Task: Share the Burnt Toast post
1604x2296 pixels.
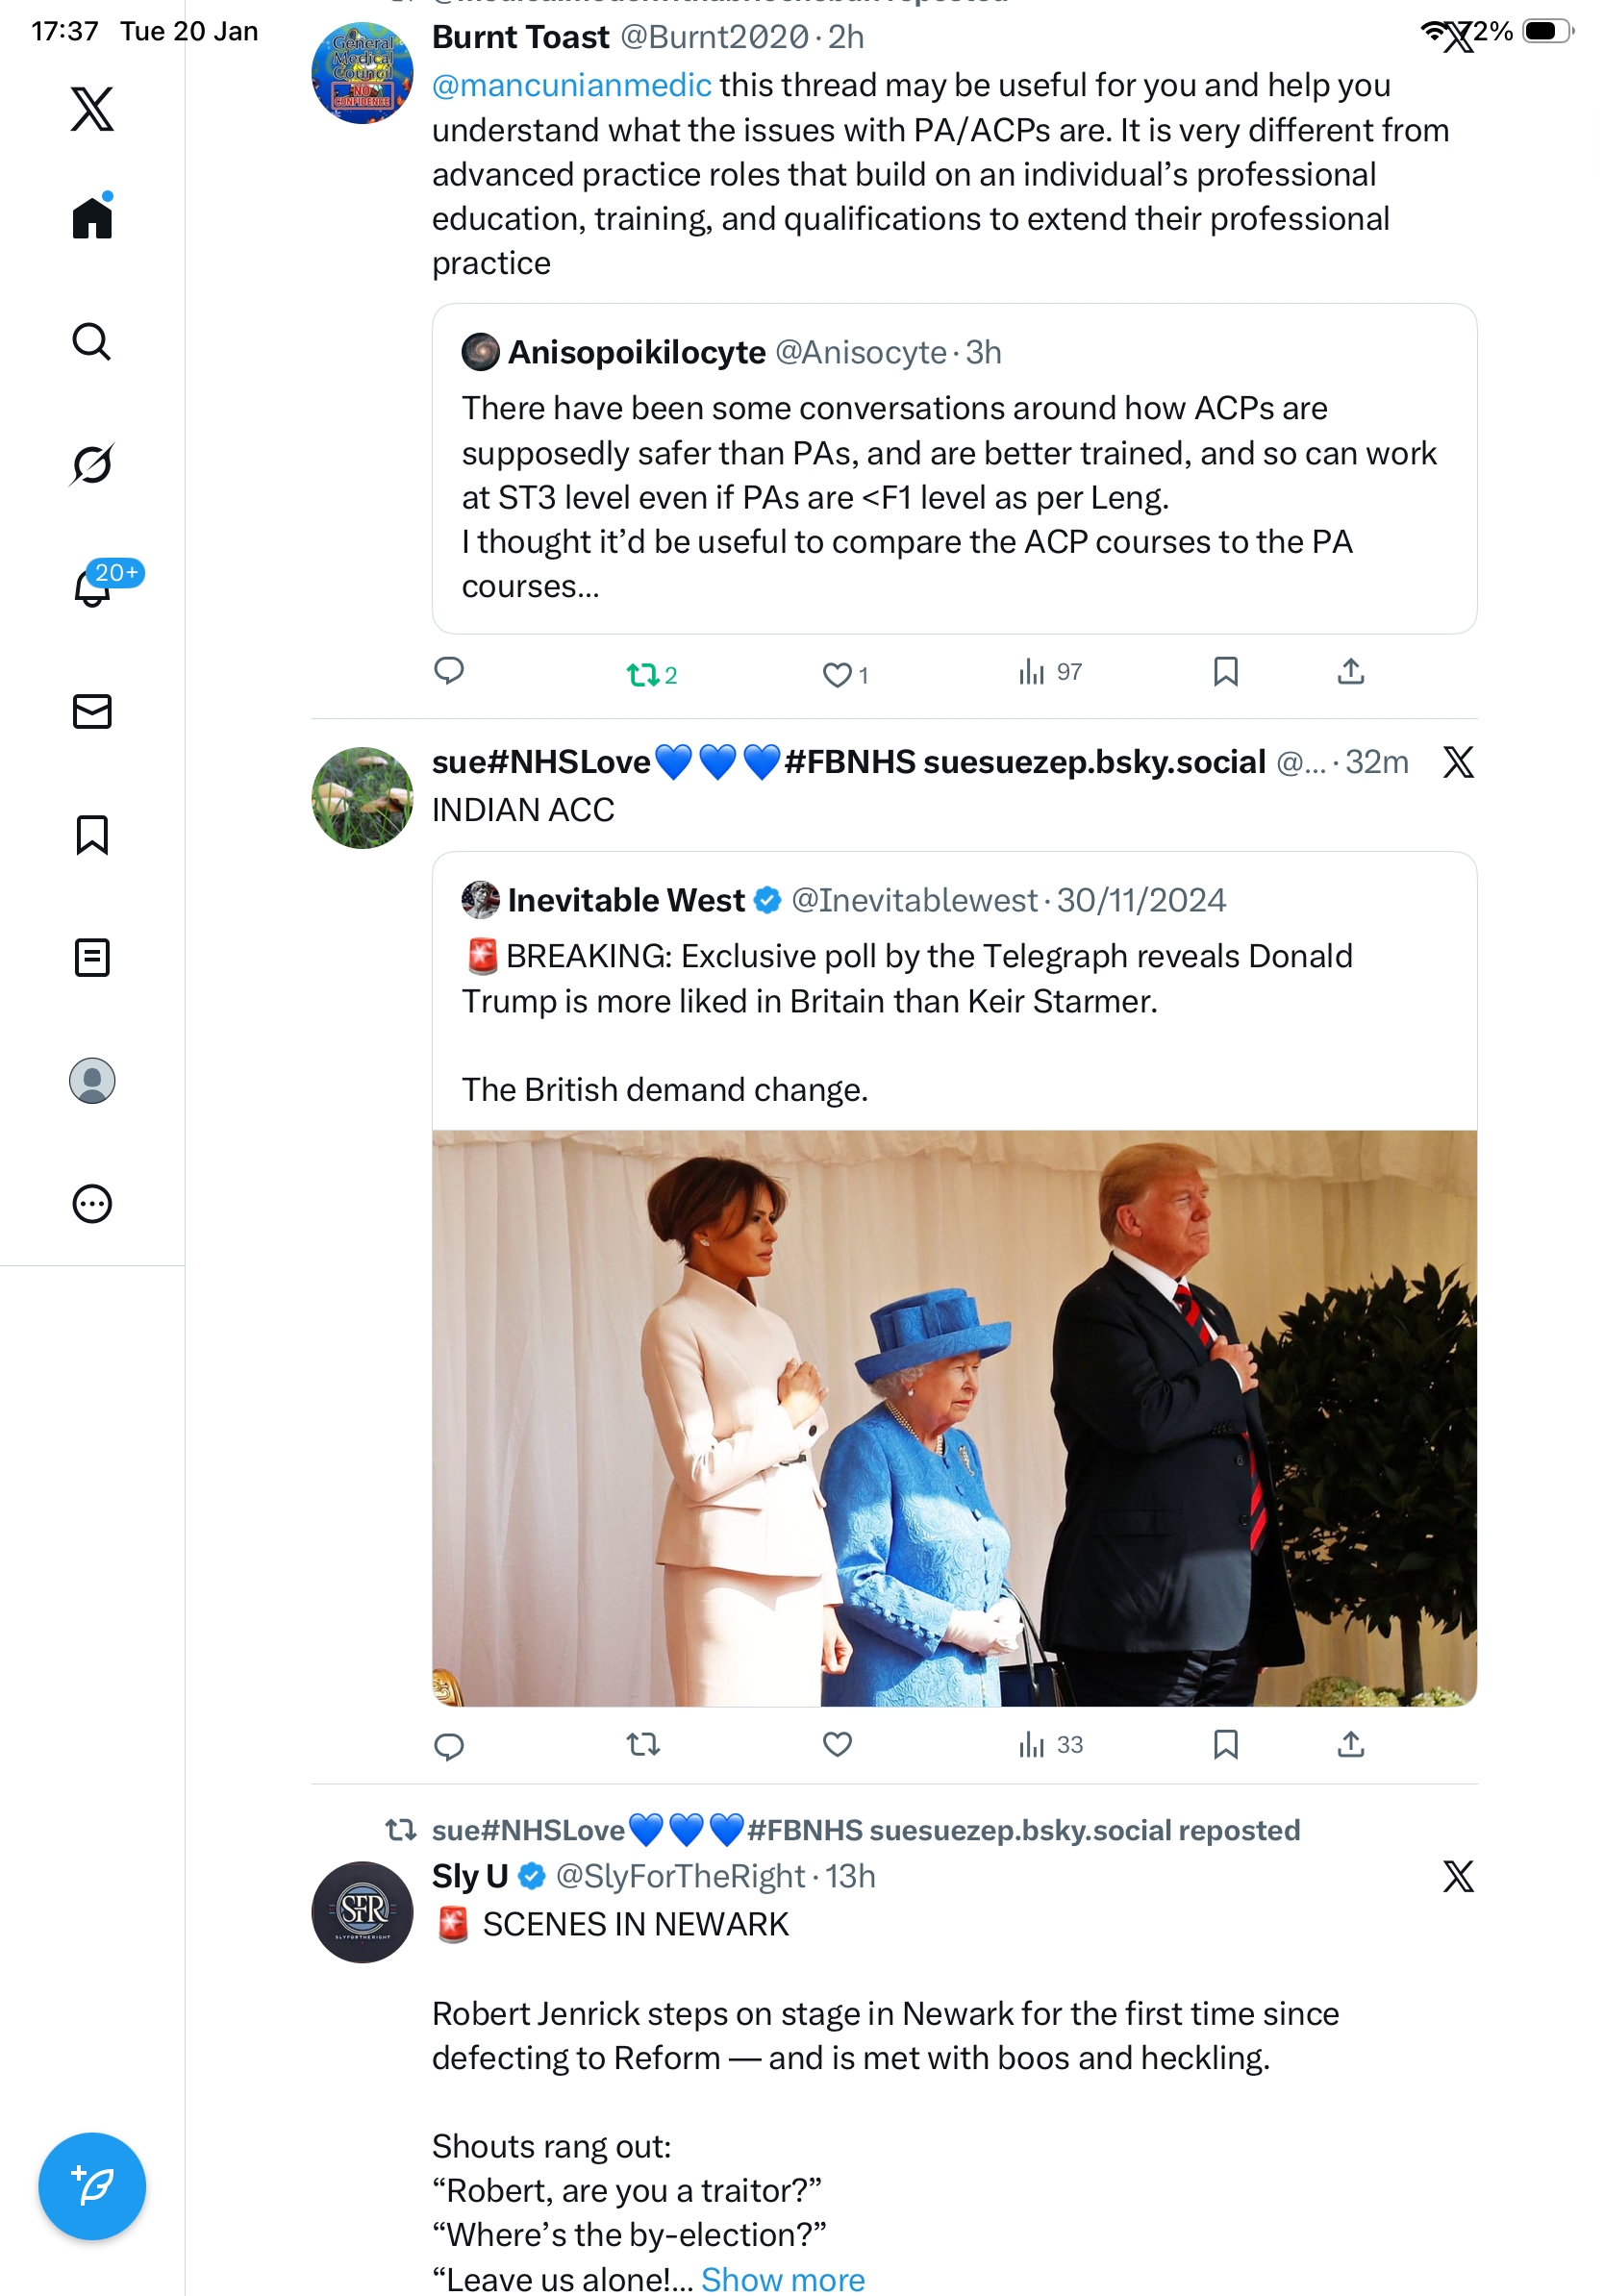Action: click(x=1350, y=671)
